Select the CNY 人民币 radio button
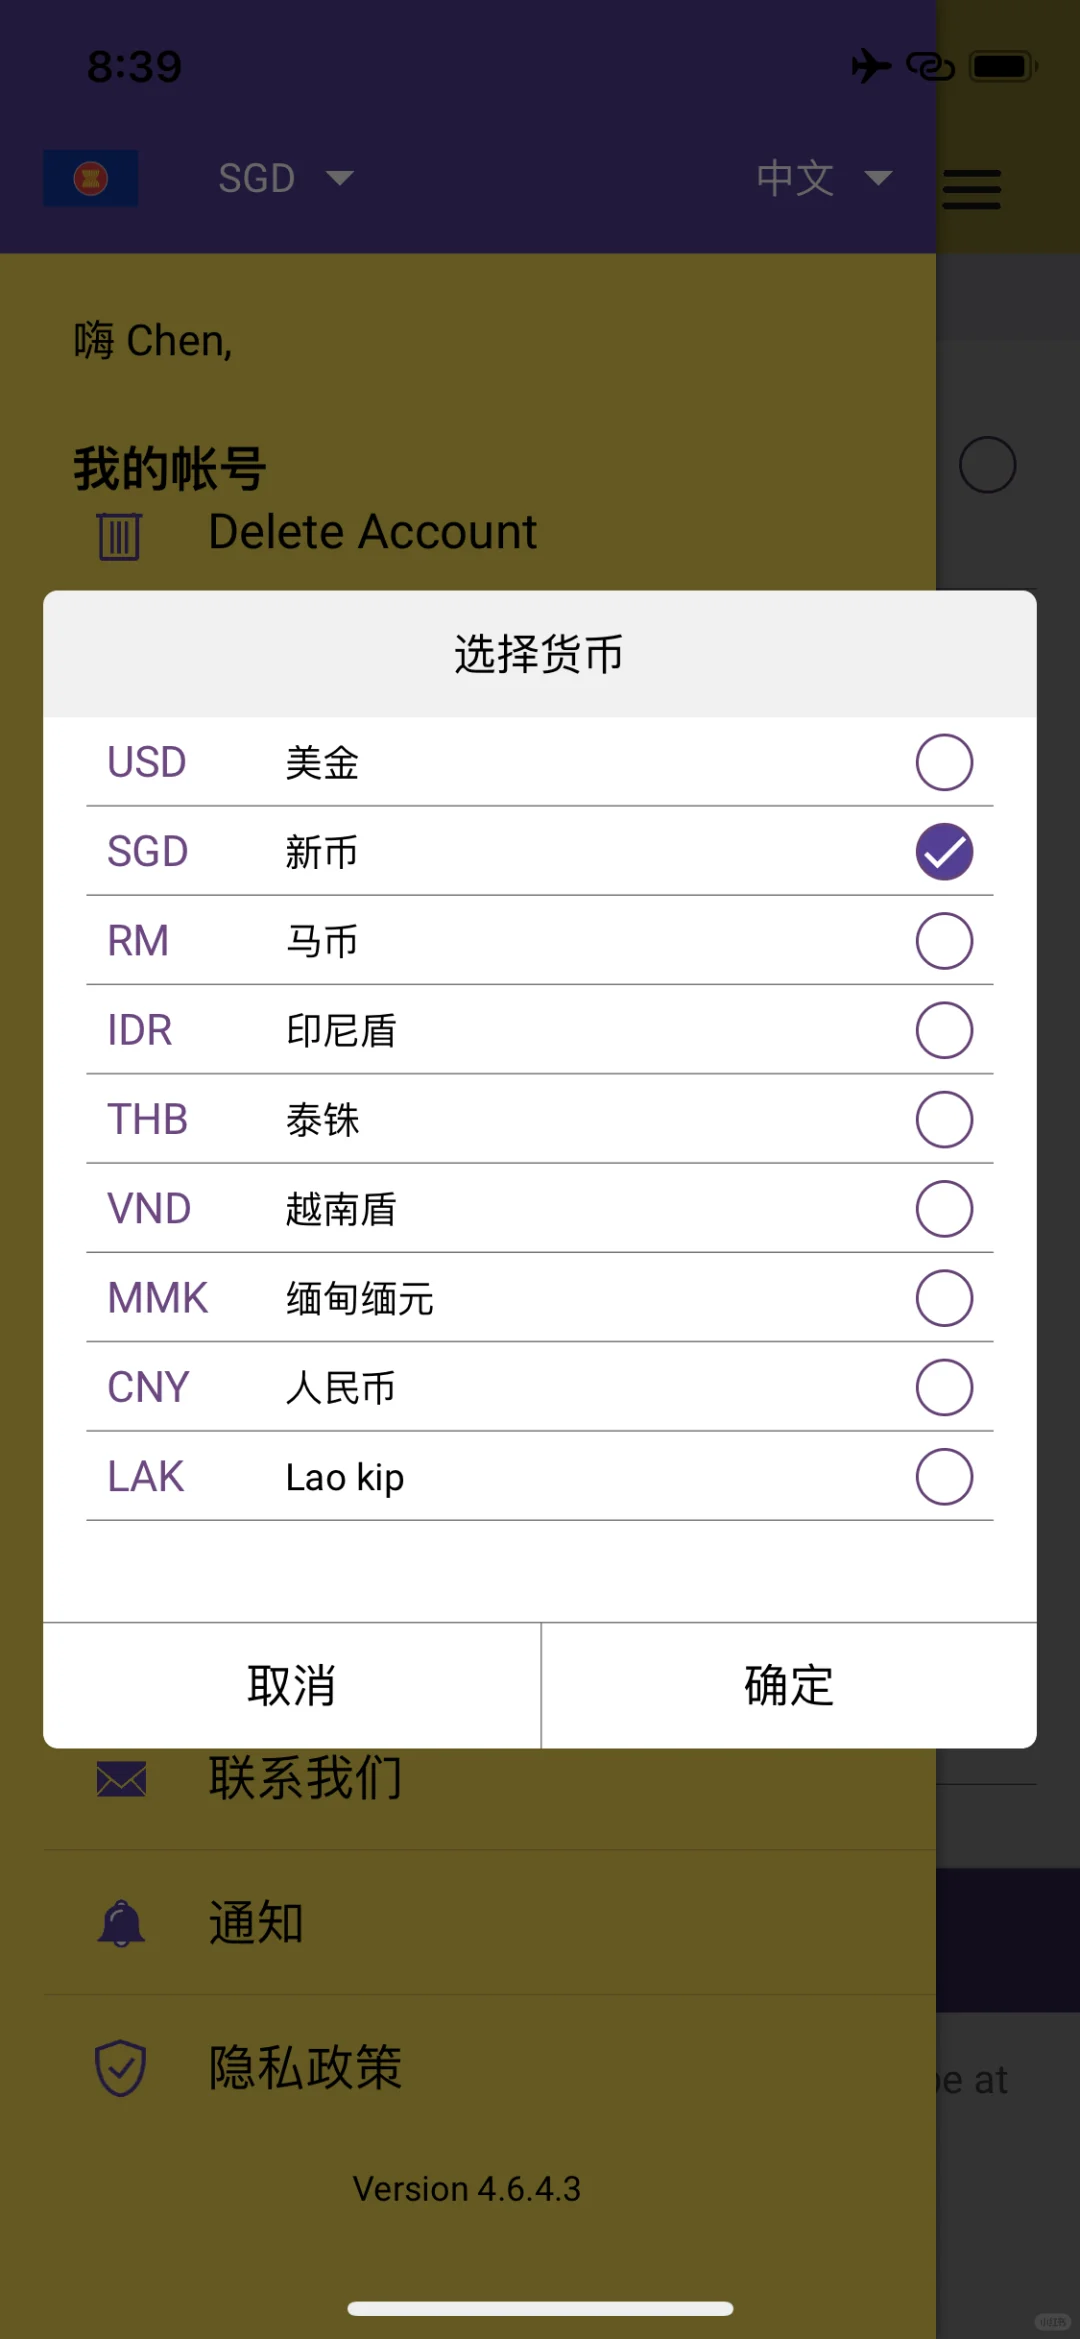Viewport: 1080px width, 2339px height. click(944, 1387)
